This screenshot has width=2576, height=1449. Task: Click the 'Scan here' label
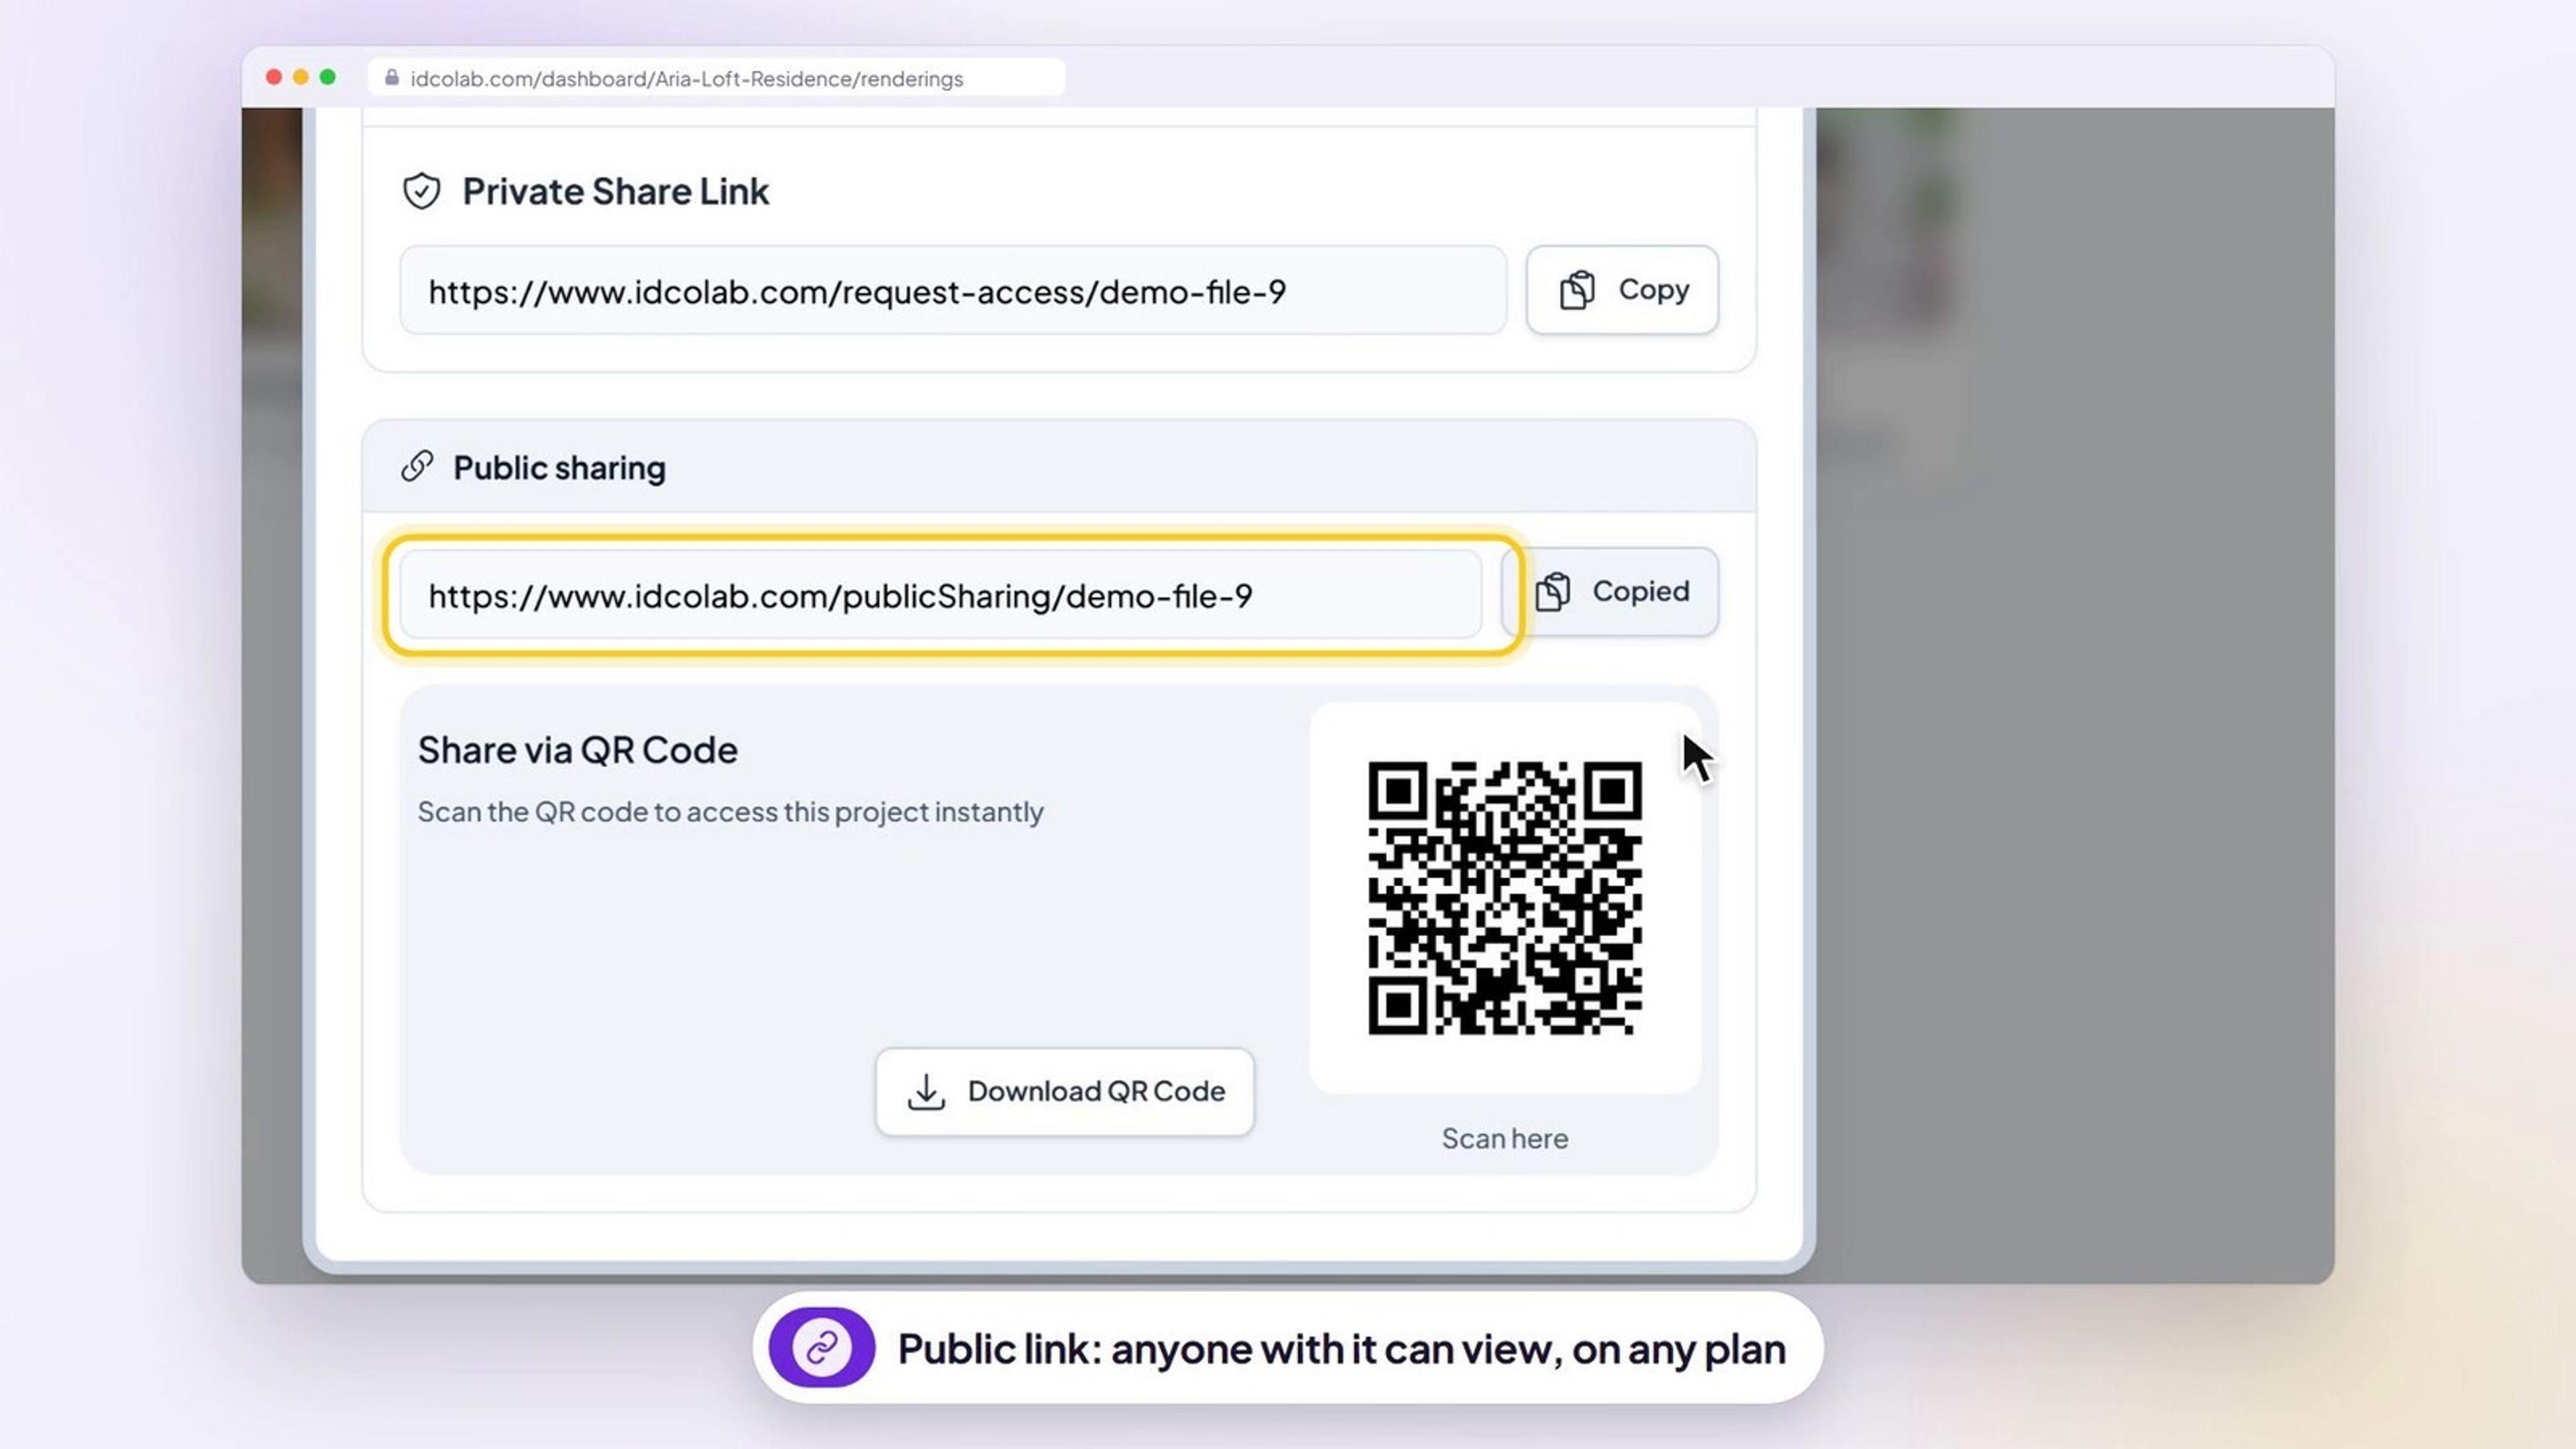tap(1504, 1138)
